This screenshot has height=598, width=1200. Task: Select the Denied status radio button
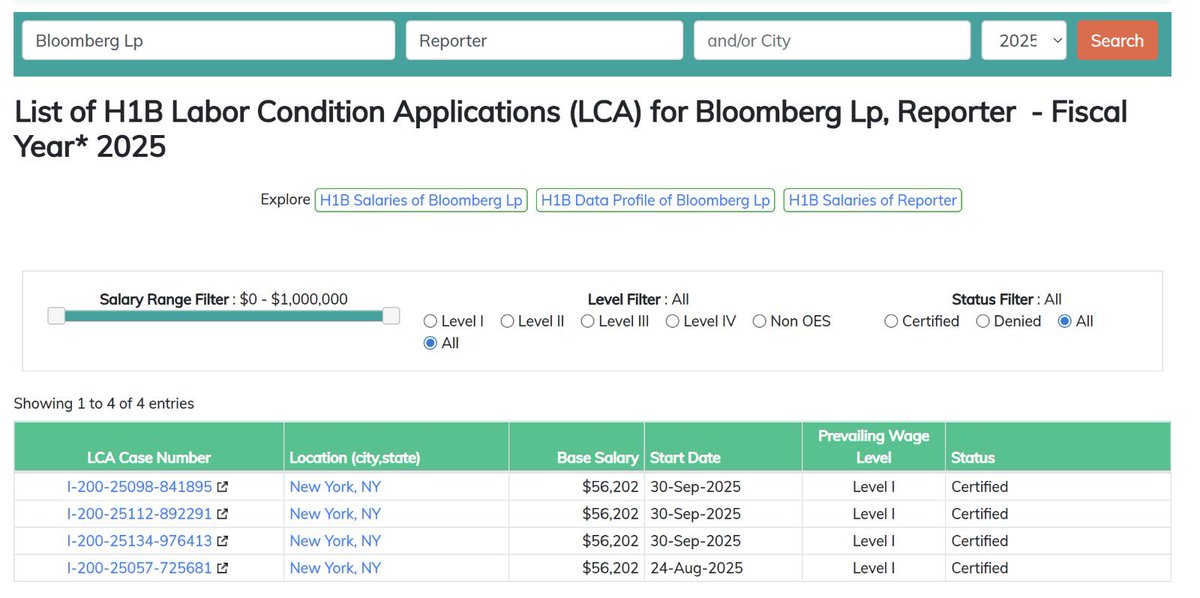tap(983, 321)
